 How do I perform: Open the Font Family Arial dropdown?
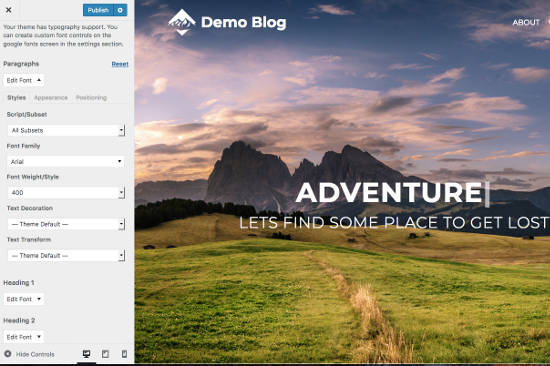pyautogui.click(x=66, y=161)
